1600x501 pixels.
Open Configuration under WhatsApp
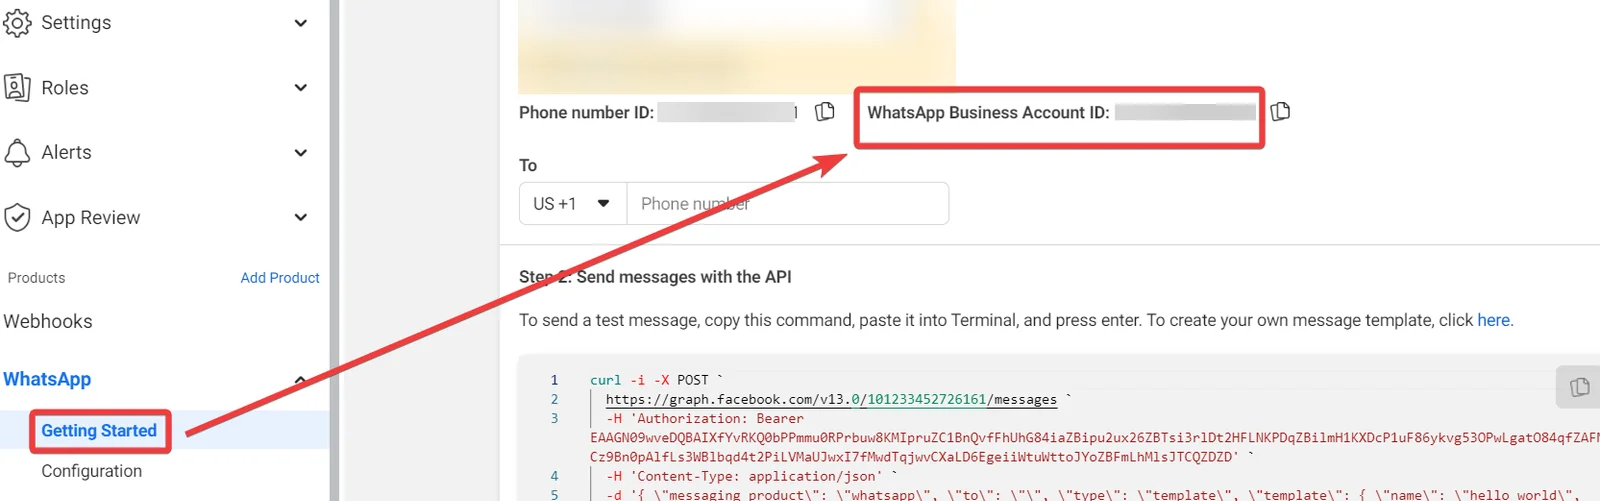(x=91, y=471)
